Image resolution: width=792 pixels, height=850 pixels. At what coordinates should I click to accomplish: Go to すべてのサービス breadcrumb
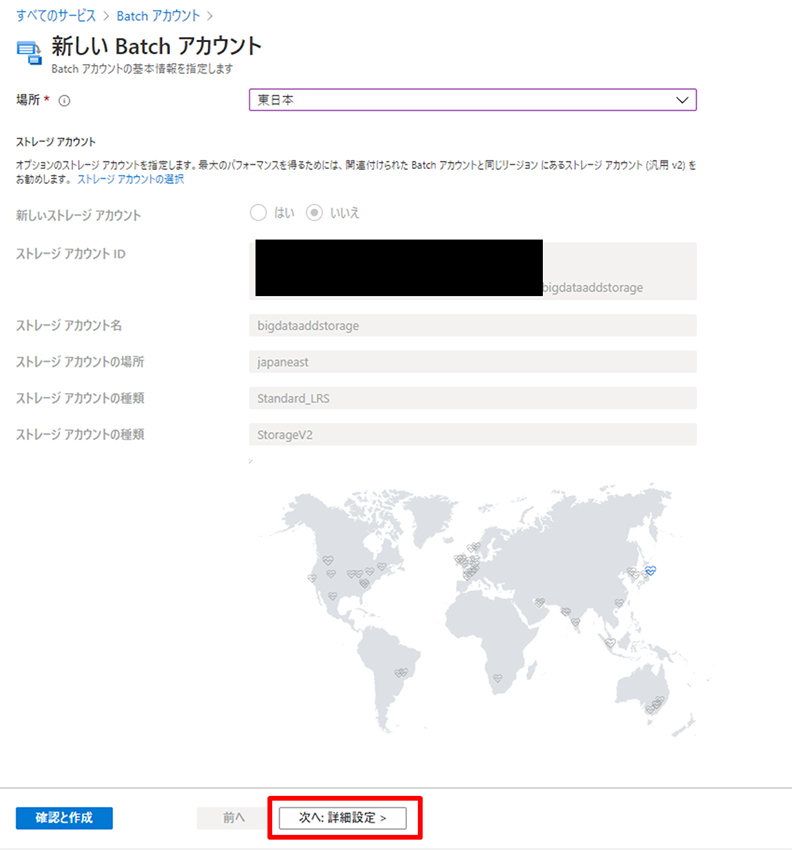point(56,16)
